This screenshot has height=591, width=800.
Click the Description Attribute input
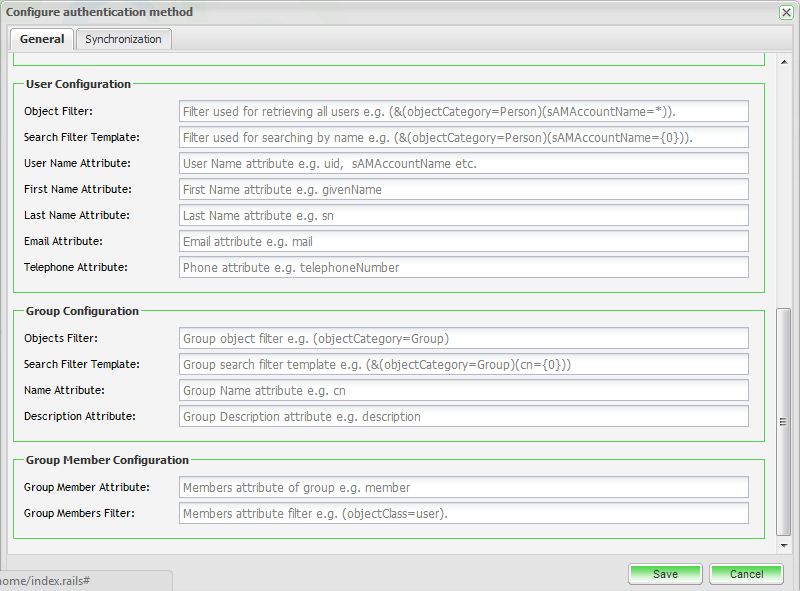[x=464, y=416]
